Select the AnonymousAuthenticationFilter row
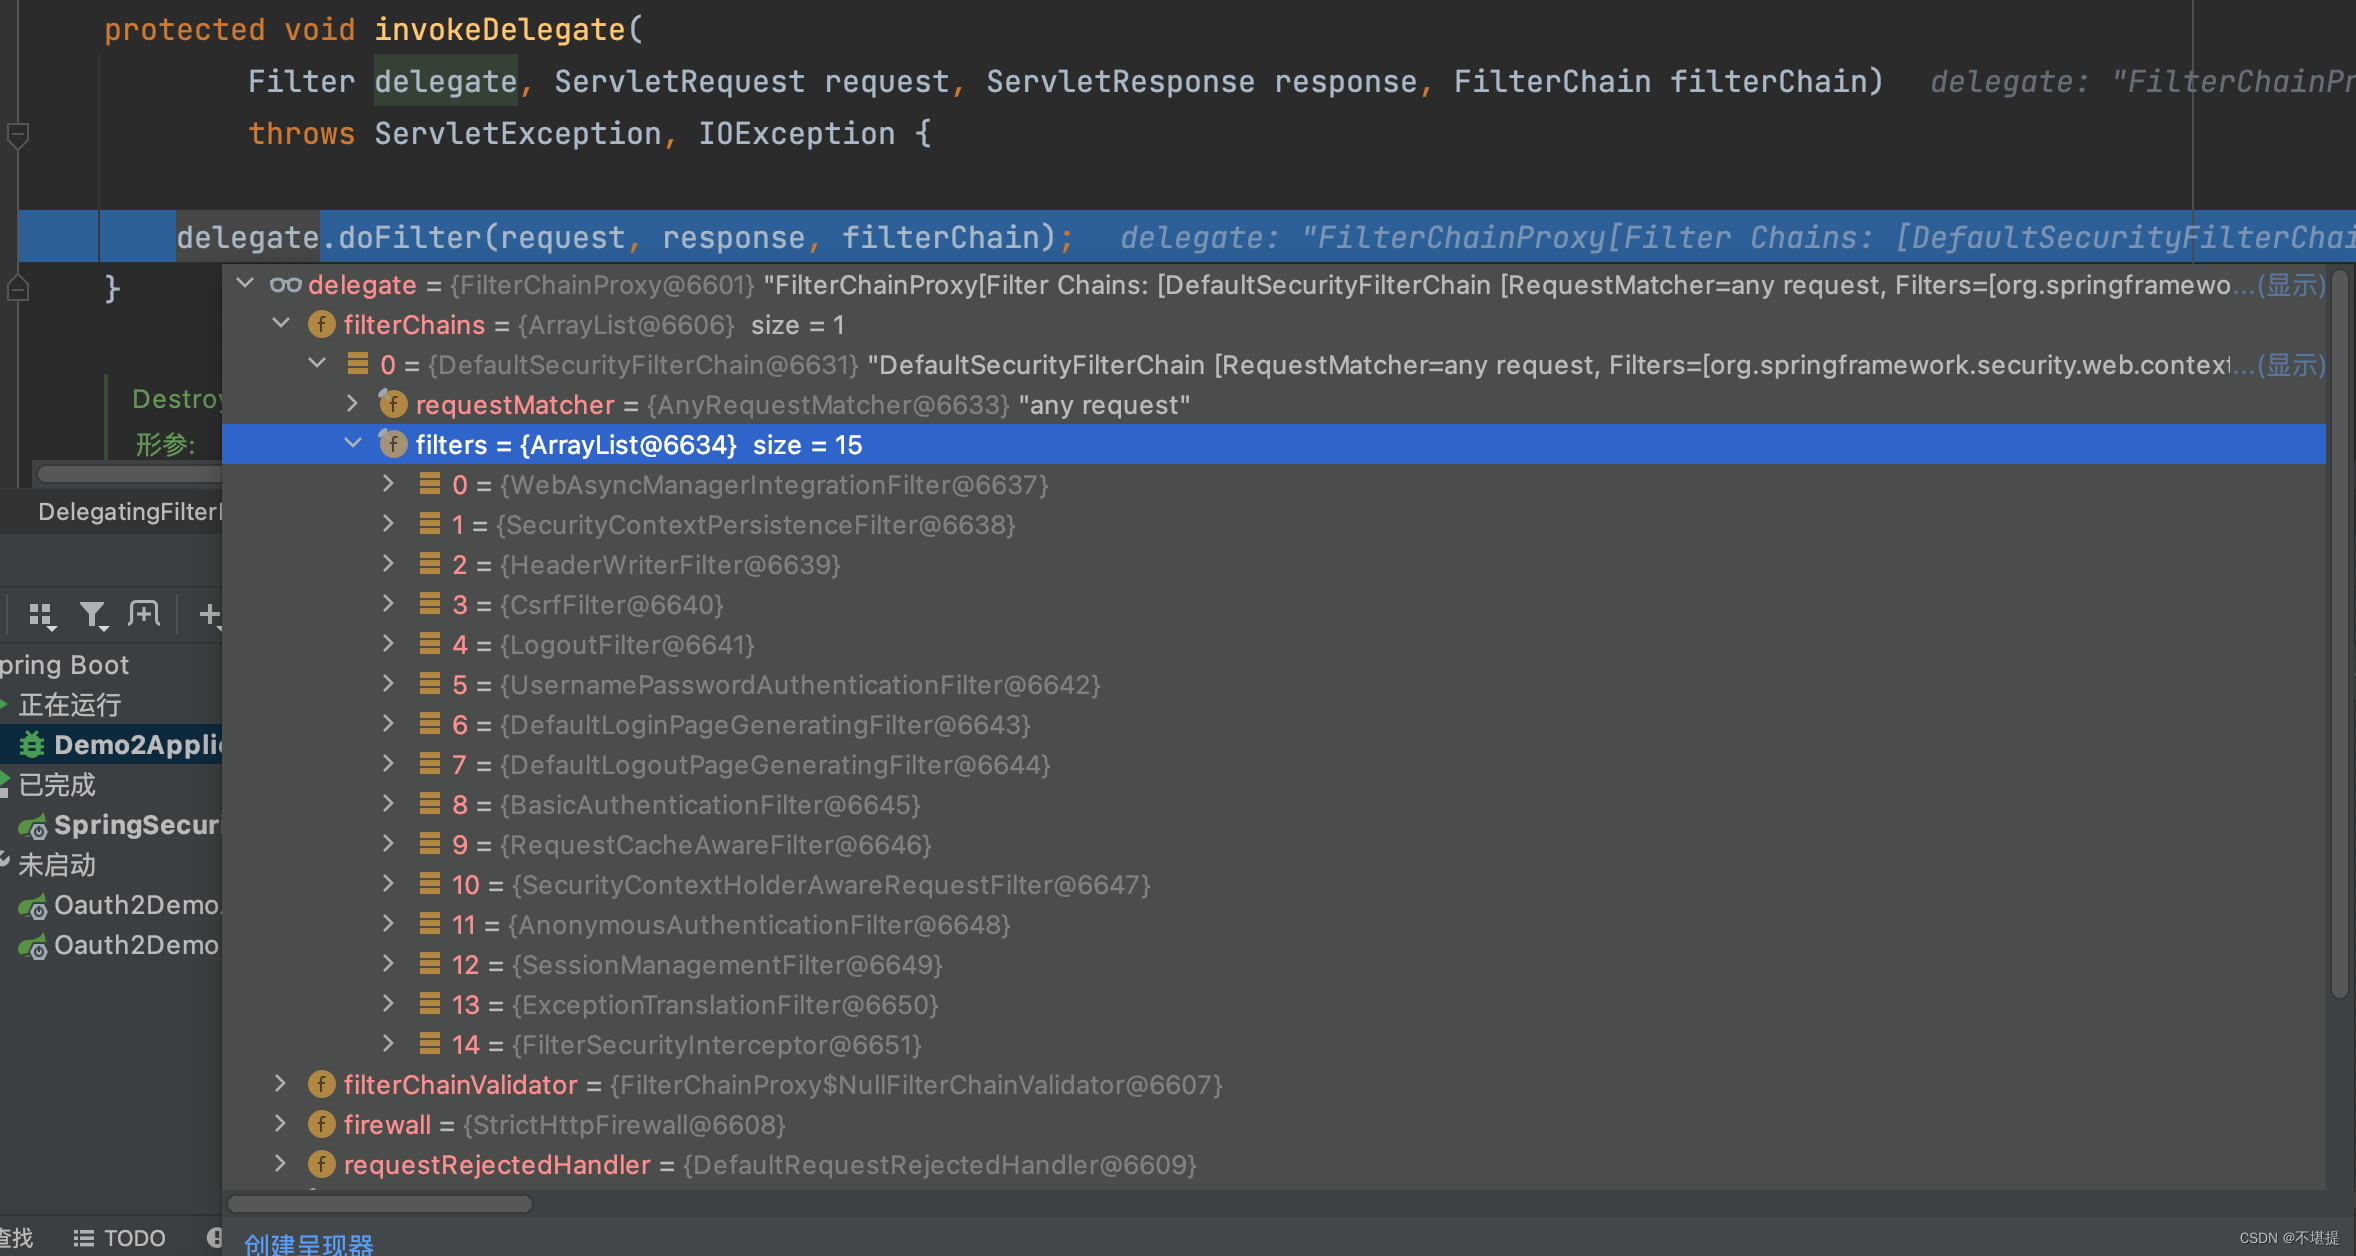Viewport: 2356px width, 1256px height. coord(1273,924)
